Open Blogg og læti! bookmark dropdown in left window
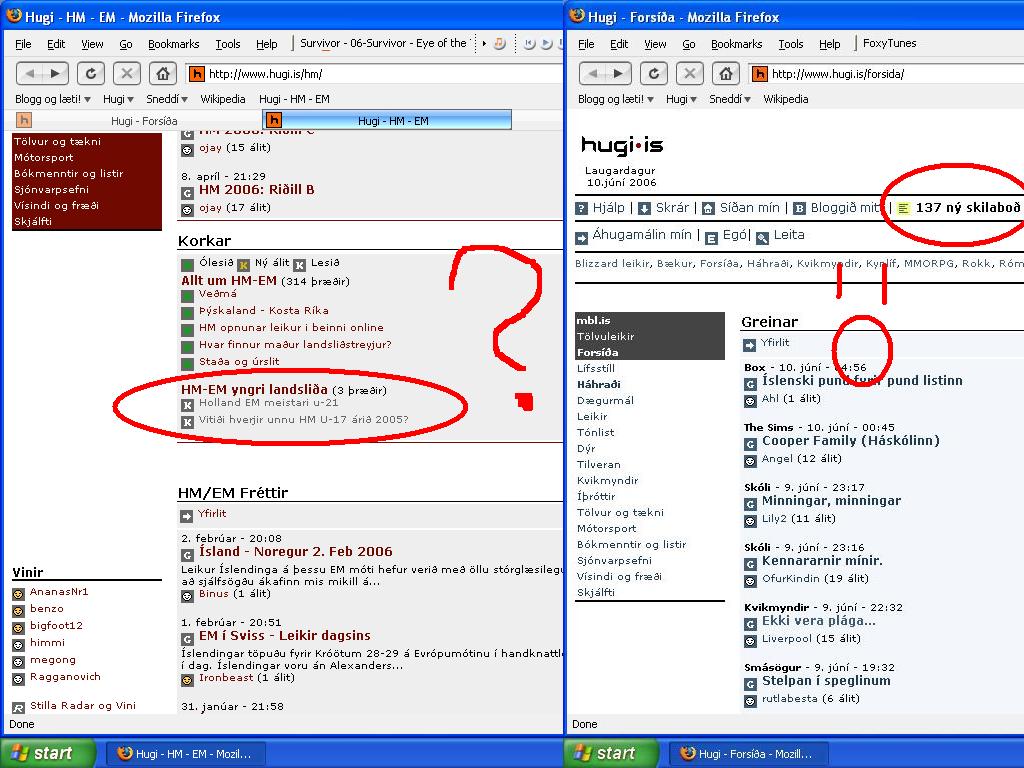 click(52, 99)
